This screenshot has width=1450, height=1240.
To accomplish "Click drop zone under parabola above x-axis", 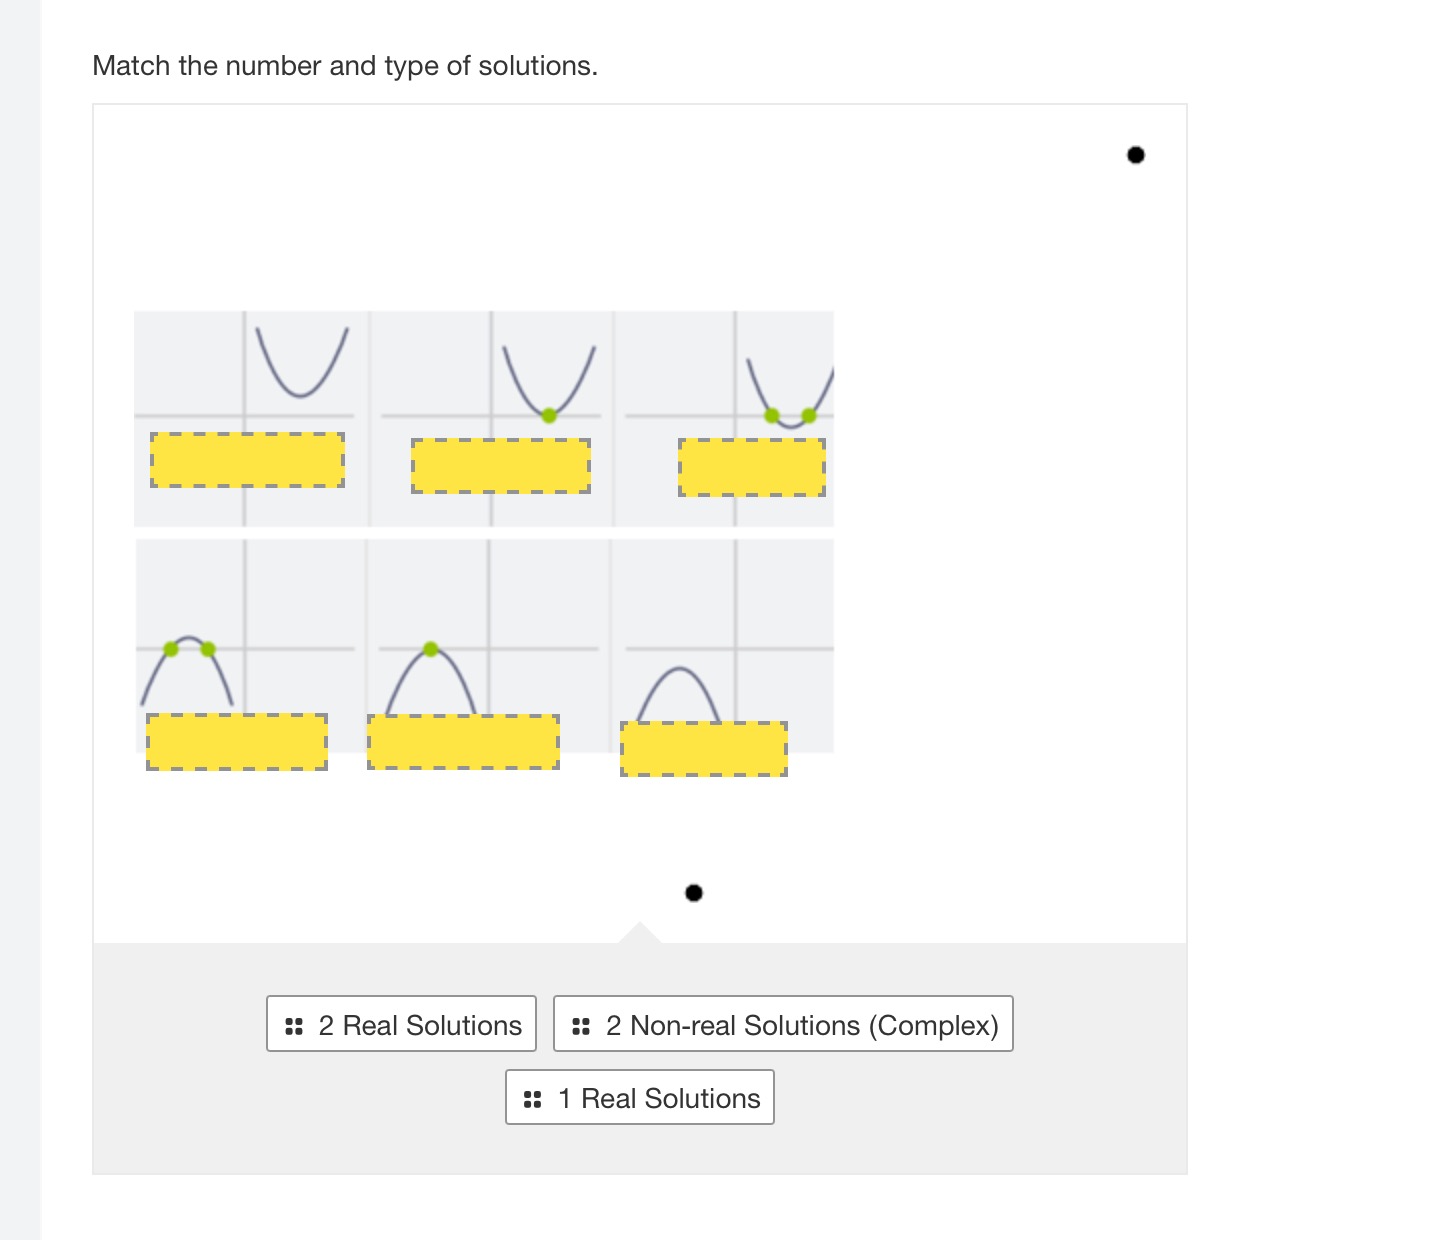I will pyautogui.click(x=247, y=460).
